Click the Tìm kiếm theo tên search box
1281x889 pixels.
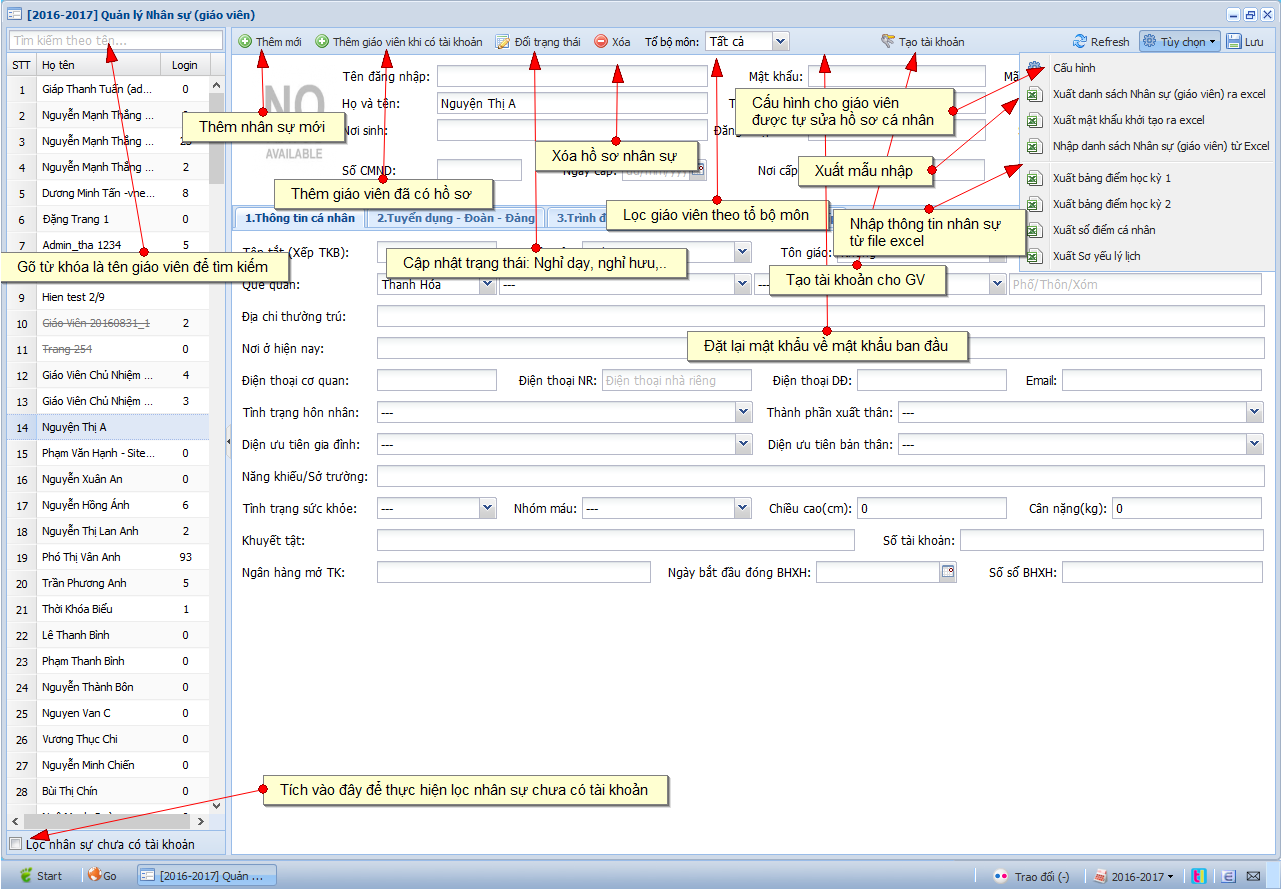pyautogui.click(x=116, y=40)
